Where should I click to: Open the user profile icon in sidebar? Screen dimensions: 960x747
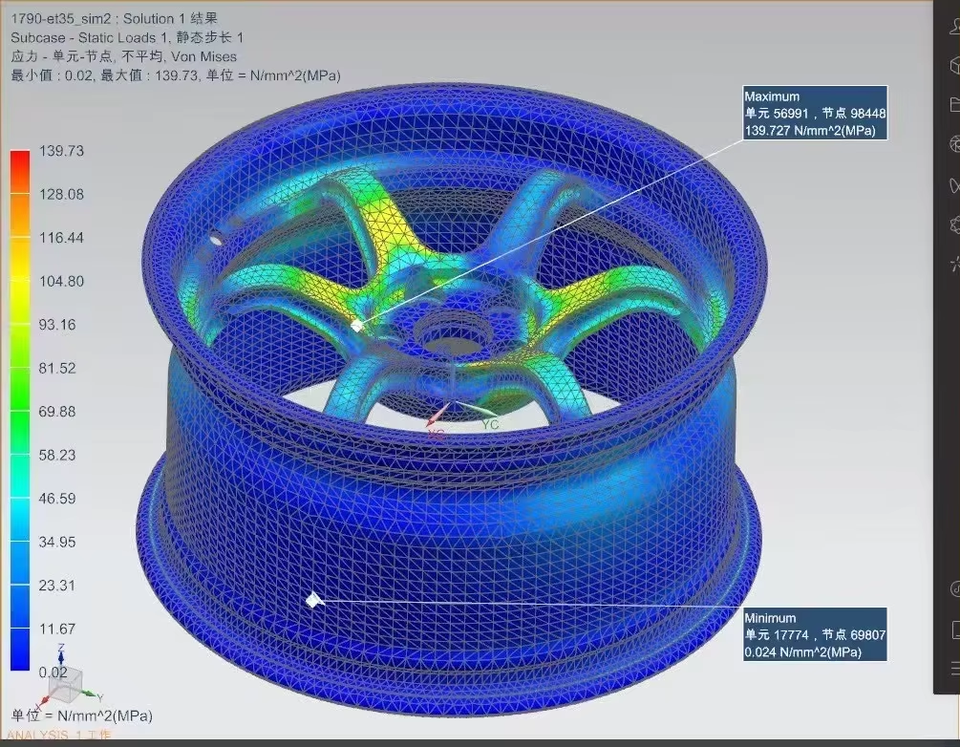pyautogui.click(x=954, y=26)
